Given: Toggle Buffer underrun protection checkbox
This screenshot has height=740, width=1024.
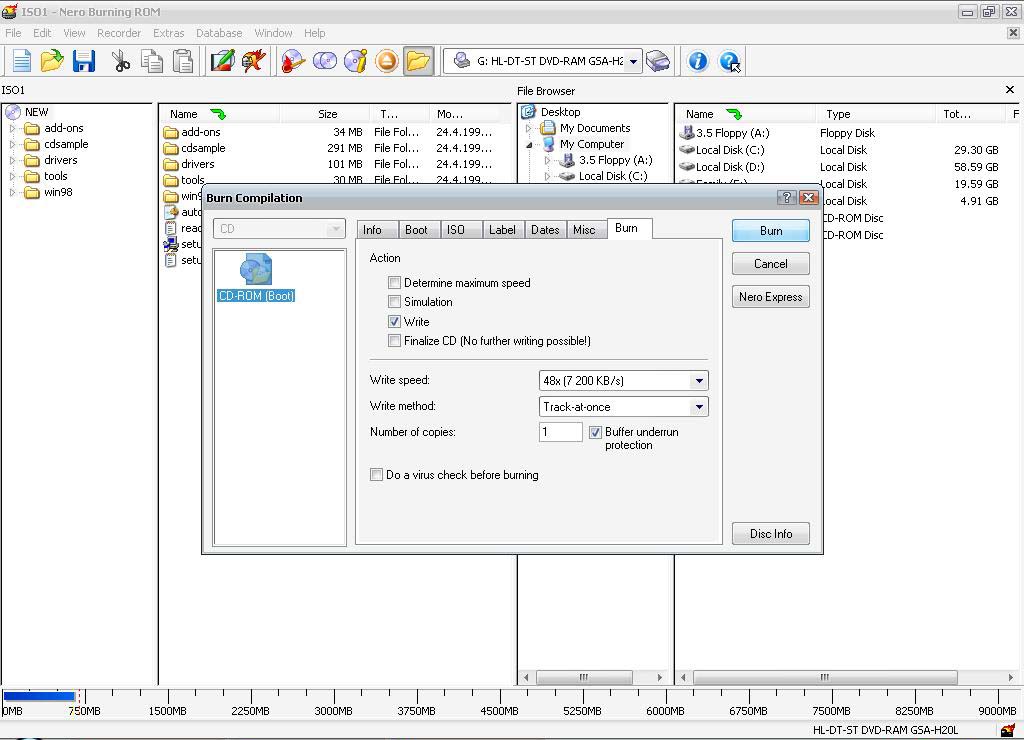Looking at the screenshot, I should point(595,432).
